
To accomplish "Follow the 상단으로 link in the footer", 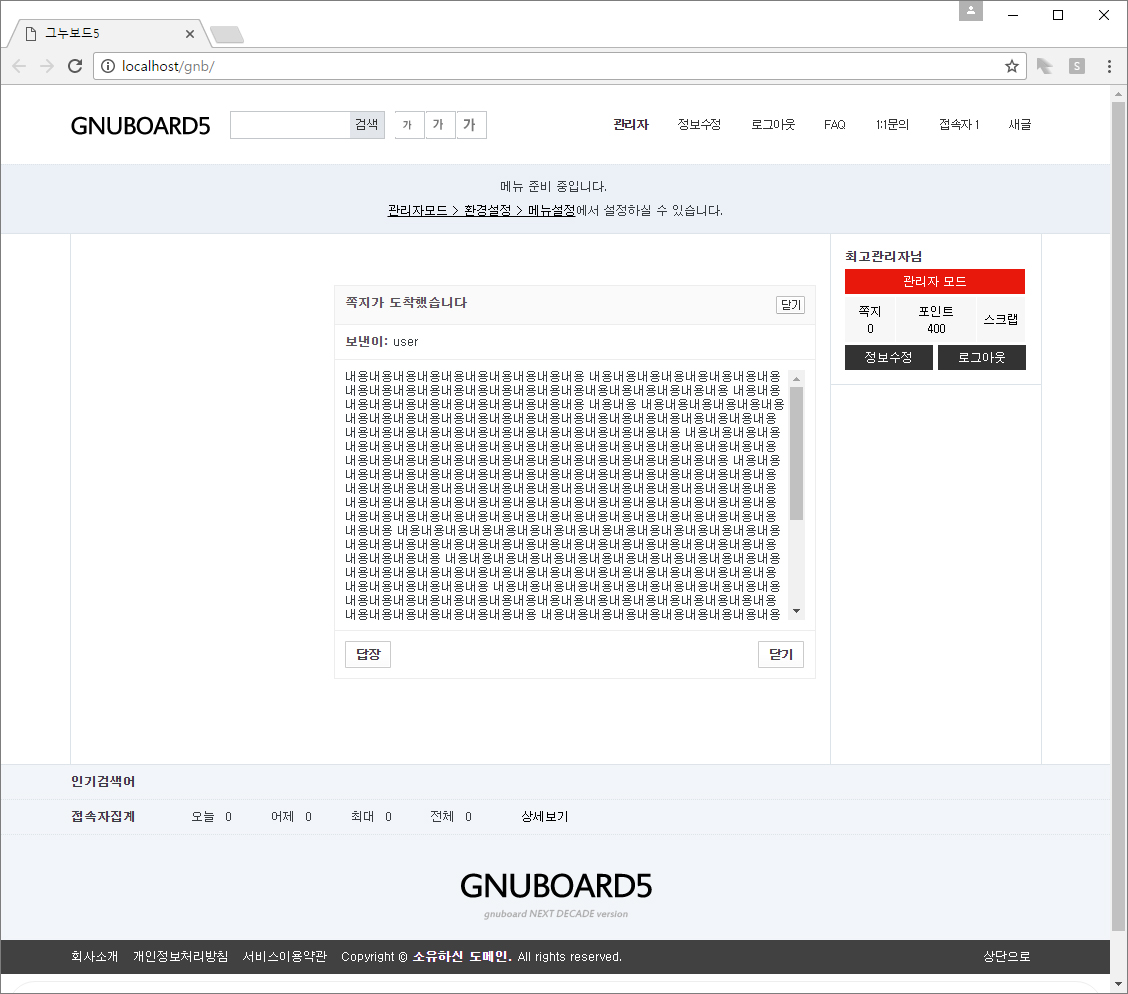I will point(1006,956).
